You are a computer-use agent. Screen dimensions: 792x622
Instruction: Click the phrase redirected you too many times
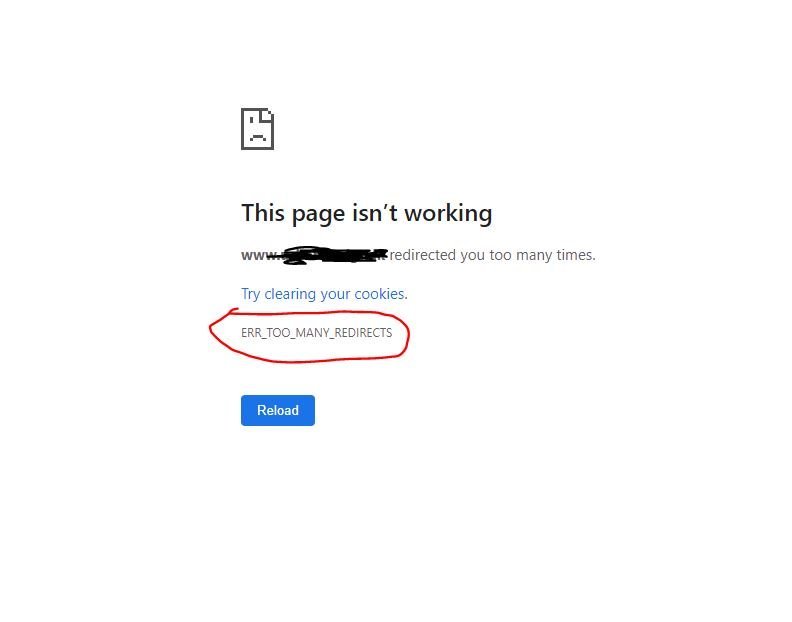[x=492, y=255]
